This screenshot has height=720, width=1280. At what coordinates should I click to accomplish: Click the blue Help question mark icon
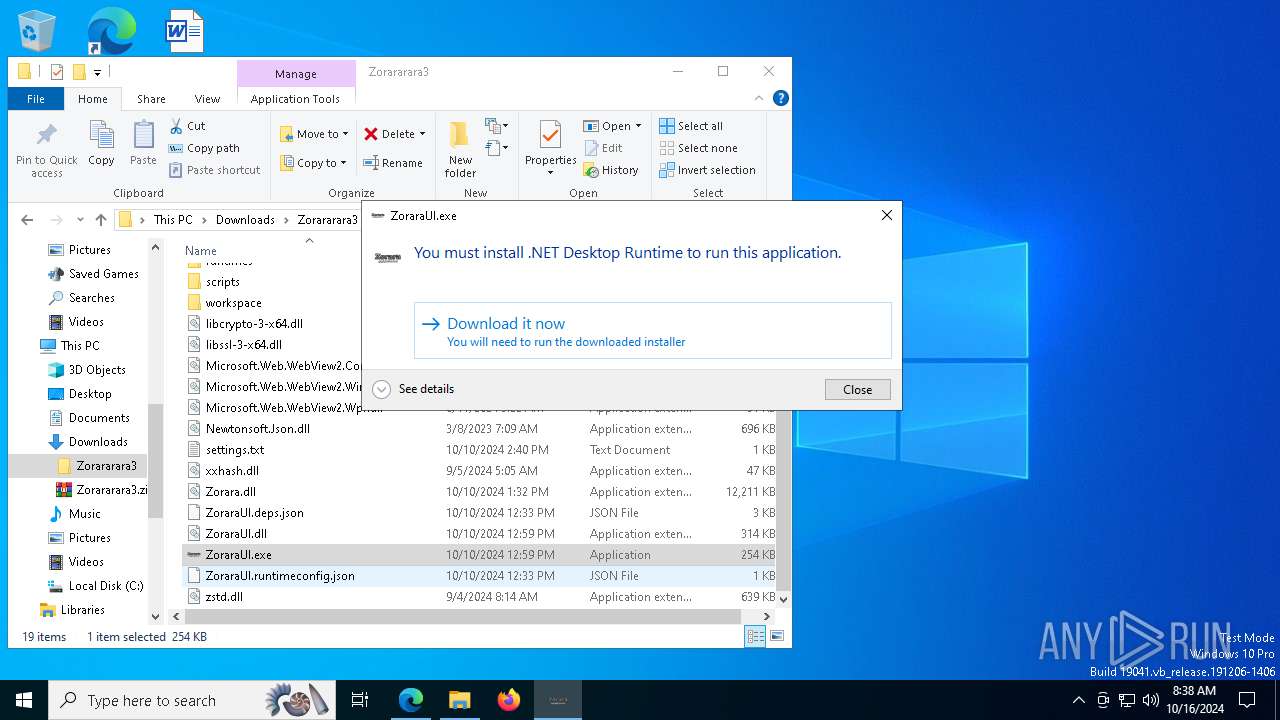pos(781,98)
